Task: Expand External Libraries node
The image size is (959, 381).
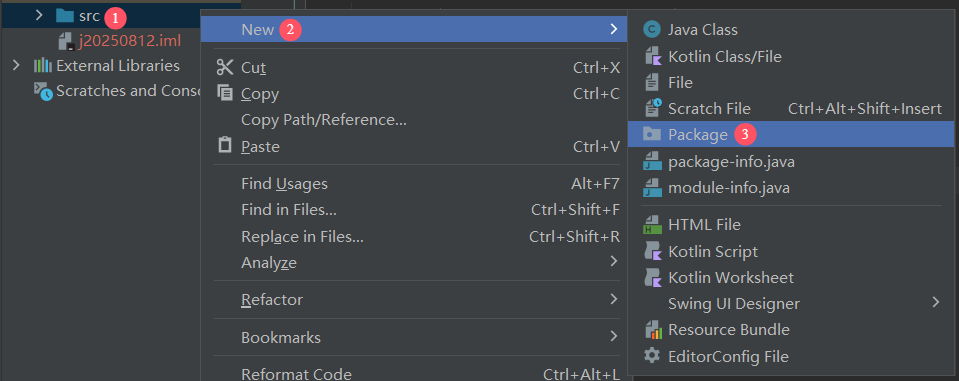Action: click(17, 65)
